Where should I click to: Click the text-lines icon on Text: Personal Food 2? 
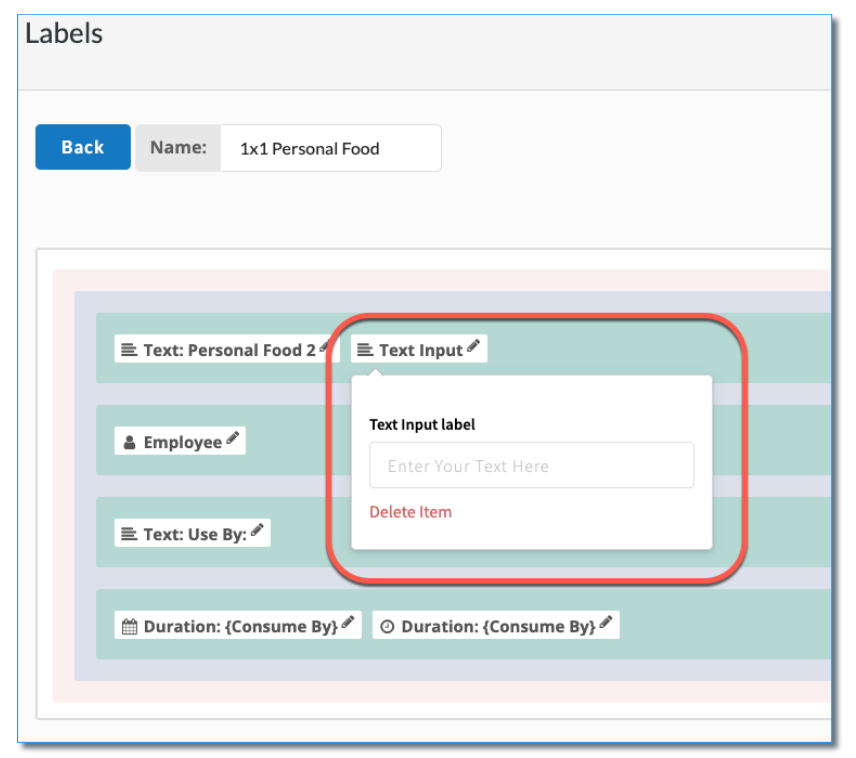[129, 350]
